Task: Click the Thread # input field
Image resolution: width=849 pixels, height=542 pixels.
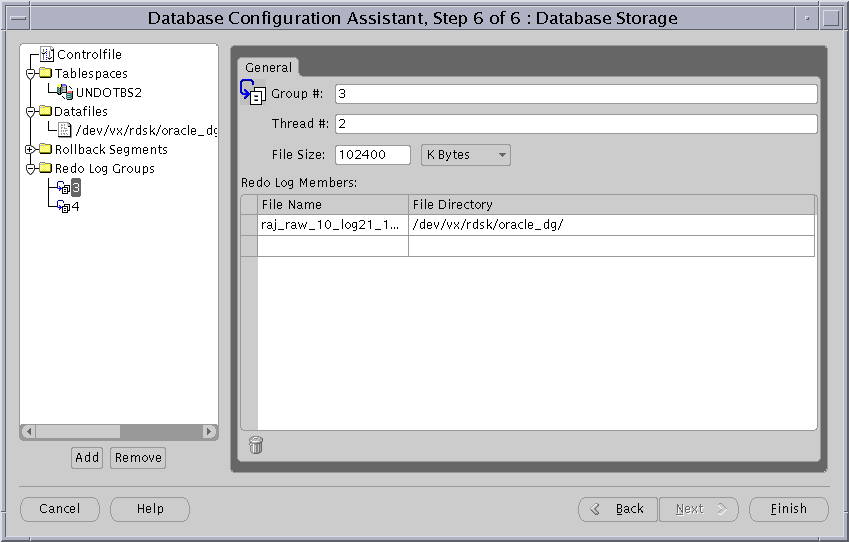Action: click(575, 124)
